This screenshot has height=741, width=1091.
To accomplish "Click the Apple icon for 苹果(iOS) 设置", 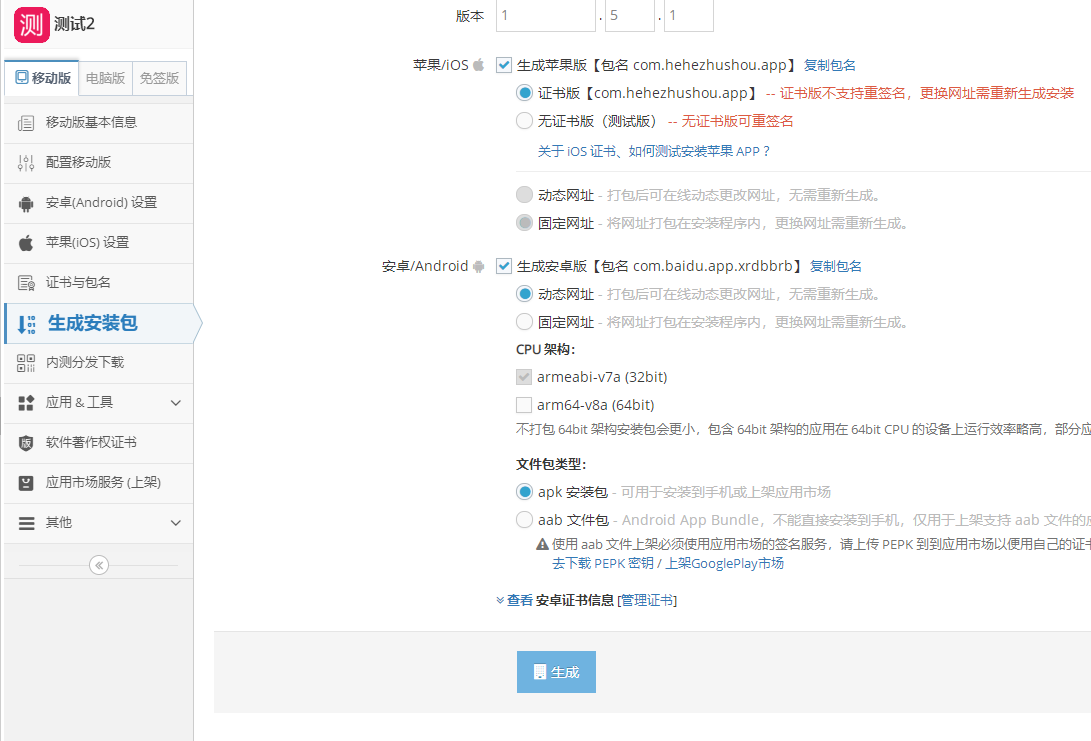I will click(x=24, y=242).
